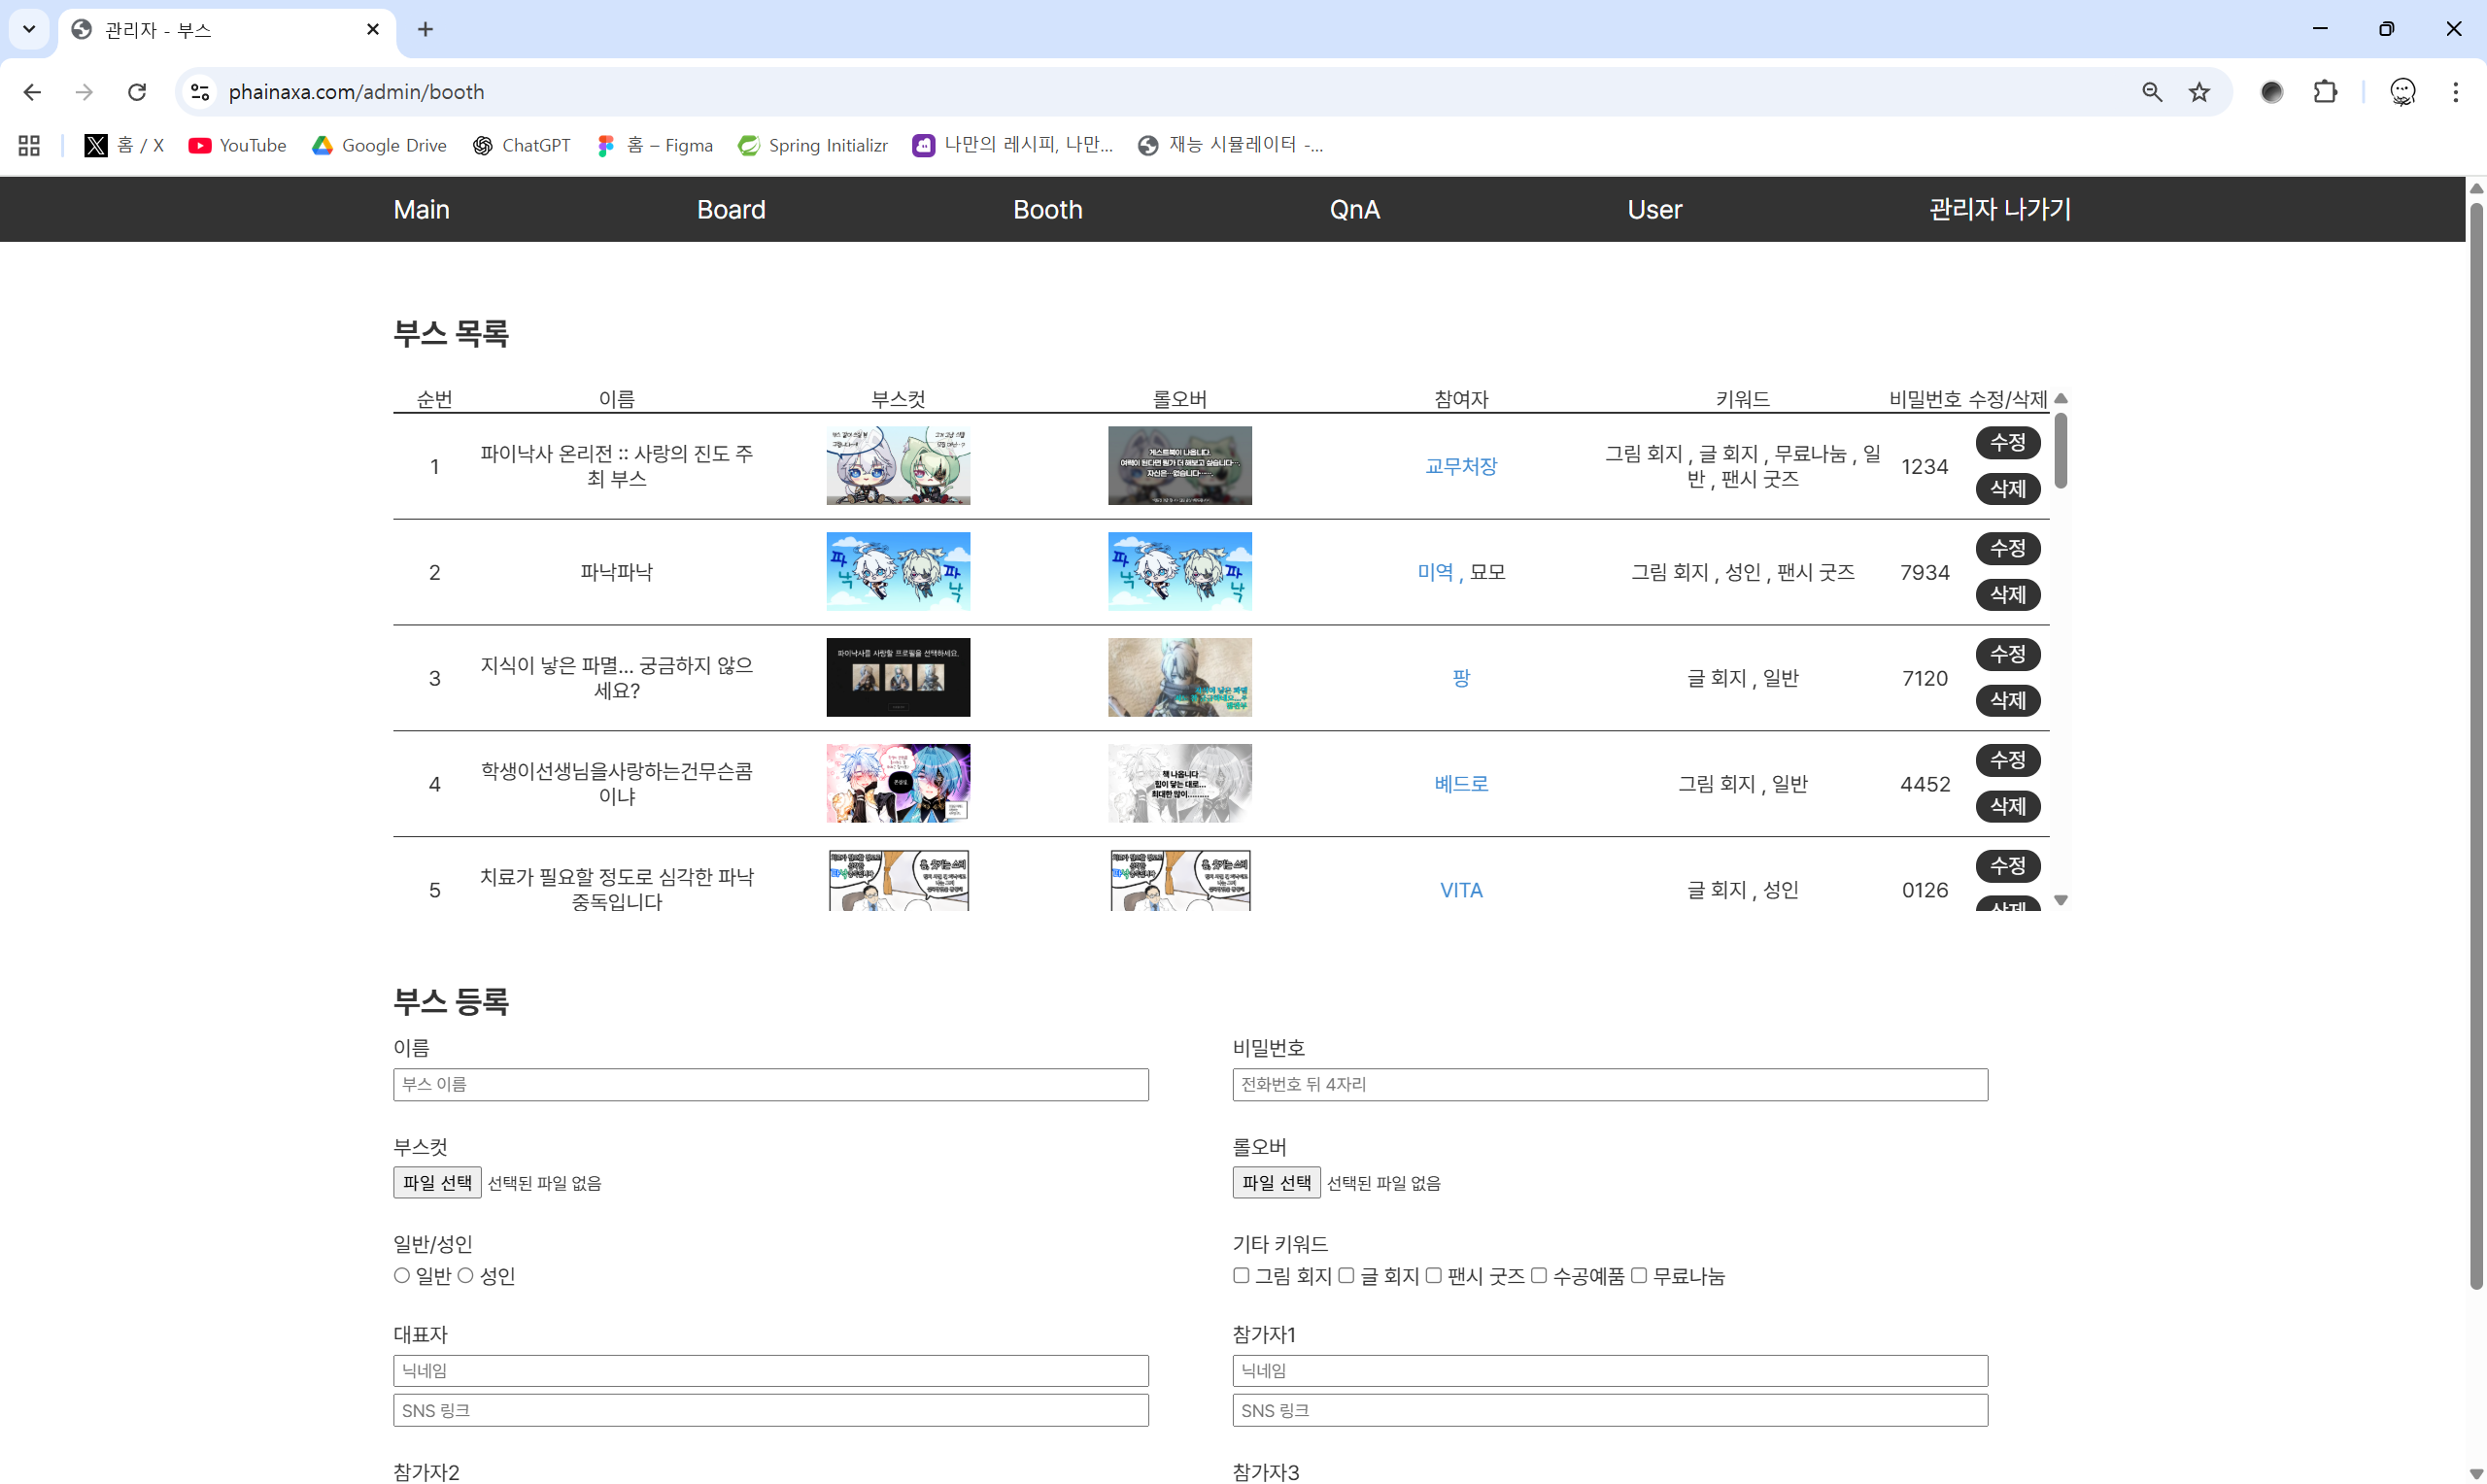
Task: Click the zoom magnifier icon in address bar
Action: [2152, 92]
